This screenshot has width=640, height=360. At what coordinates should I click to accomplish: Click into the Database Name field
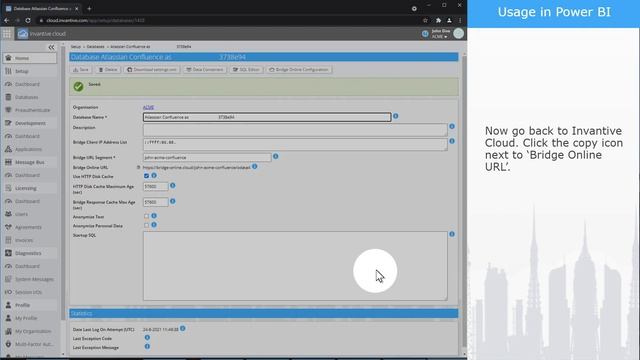pyautogui.click(x=267, y=117)
